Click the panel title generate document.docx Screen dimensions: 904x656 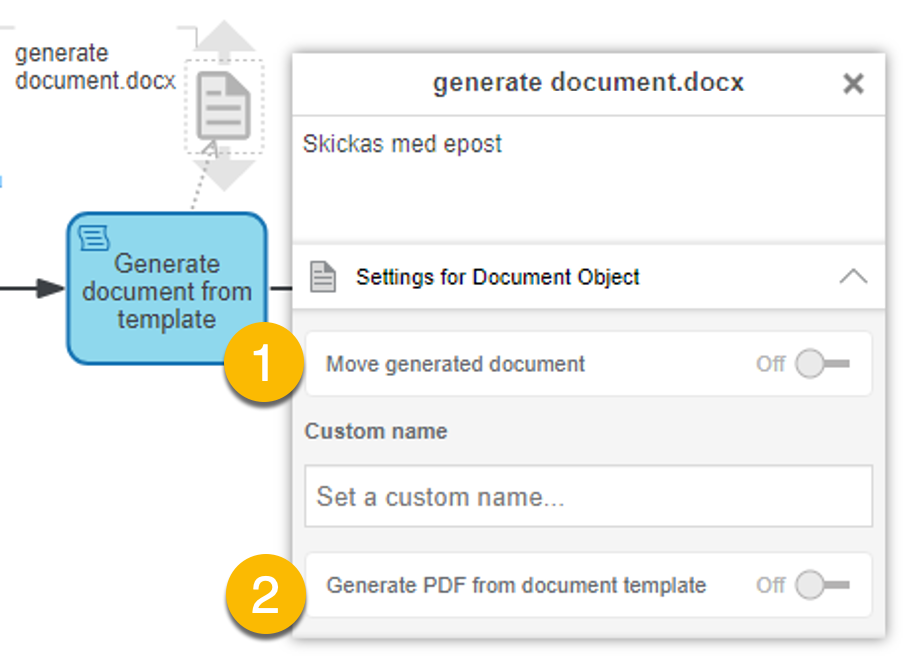[588, 83]
